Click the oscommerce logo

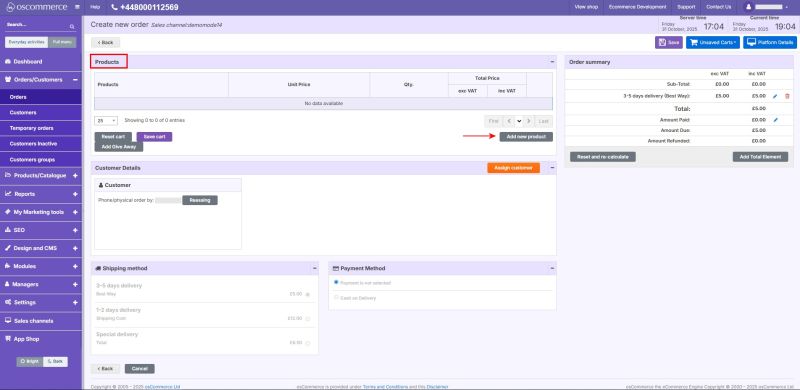(x=37, y=7)
